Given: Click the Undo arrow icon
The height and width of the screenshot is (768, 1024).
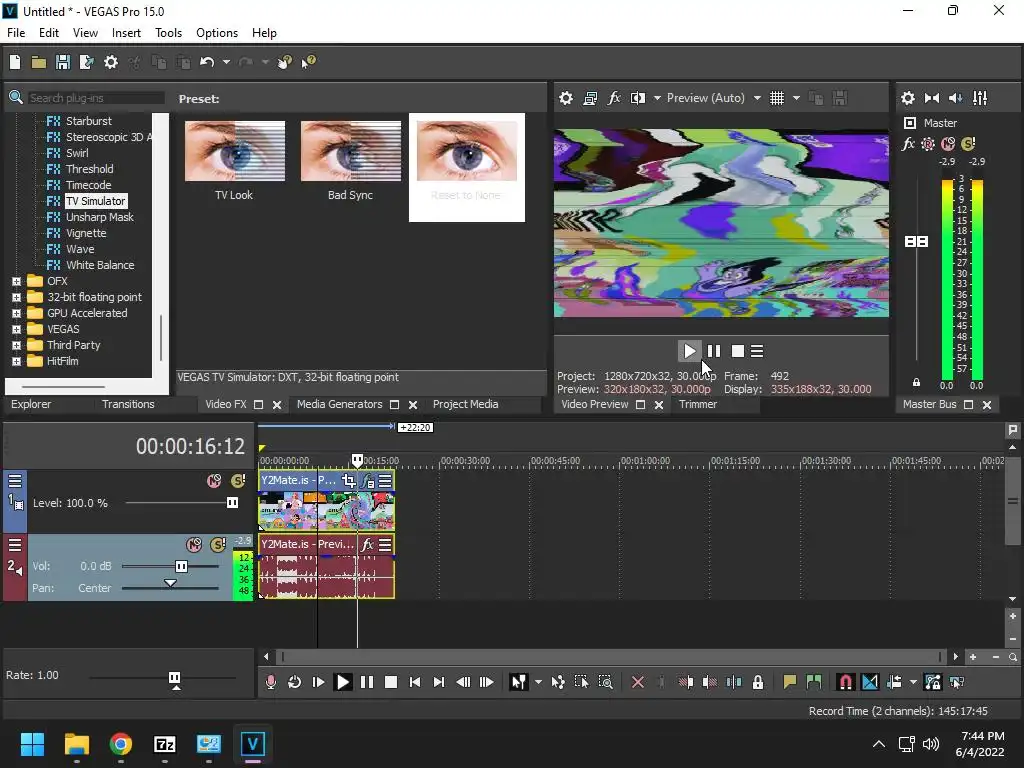Looking at the screenshot, I should point(207,62).
